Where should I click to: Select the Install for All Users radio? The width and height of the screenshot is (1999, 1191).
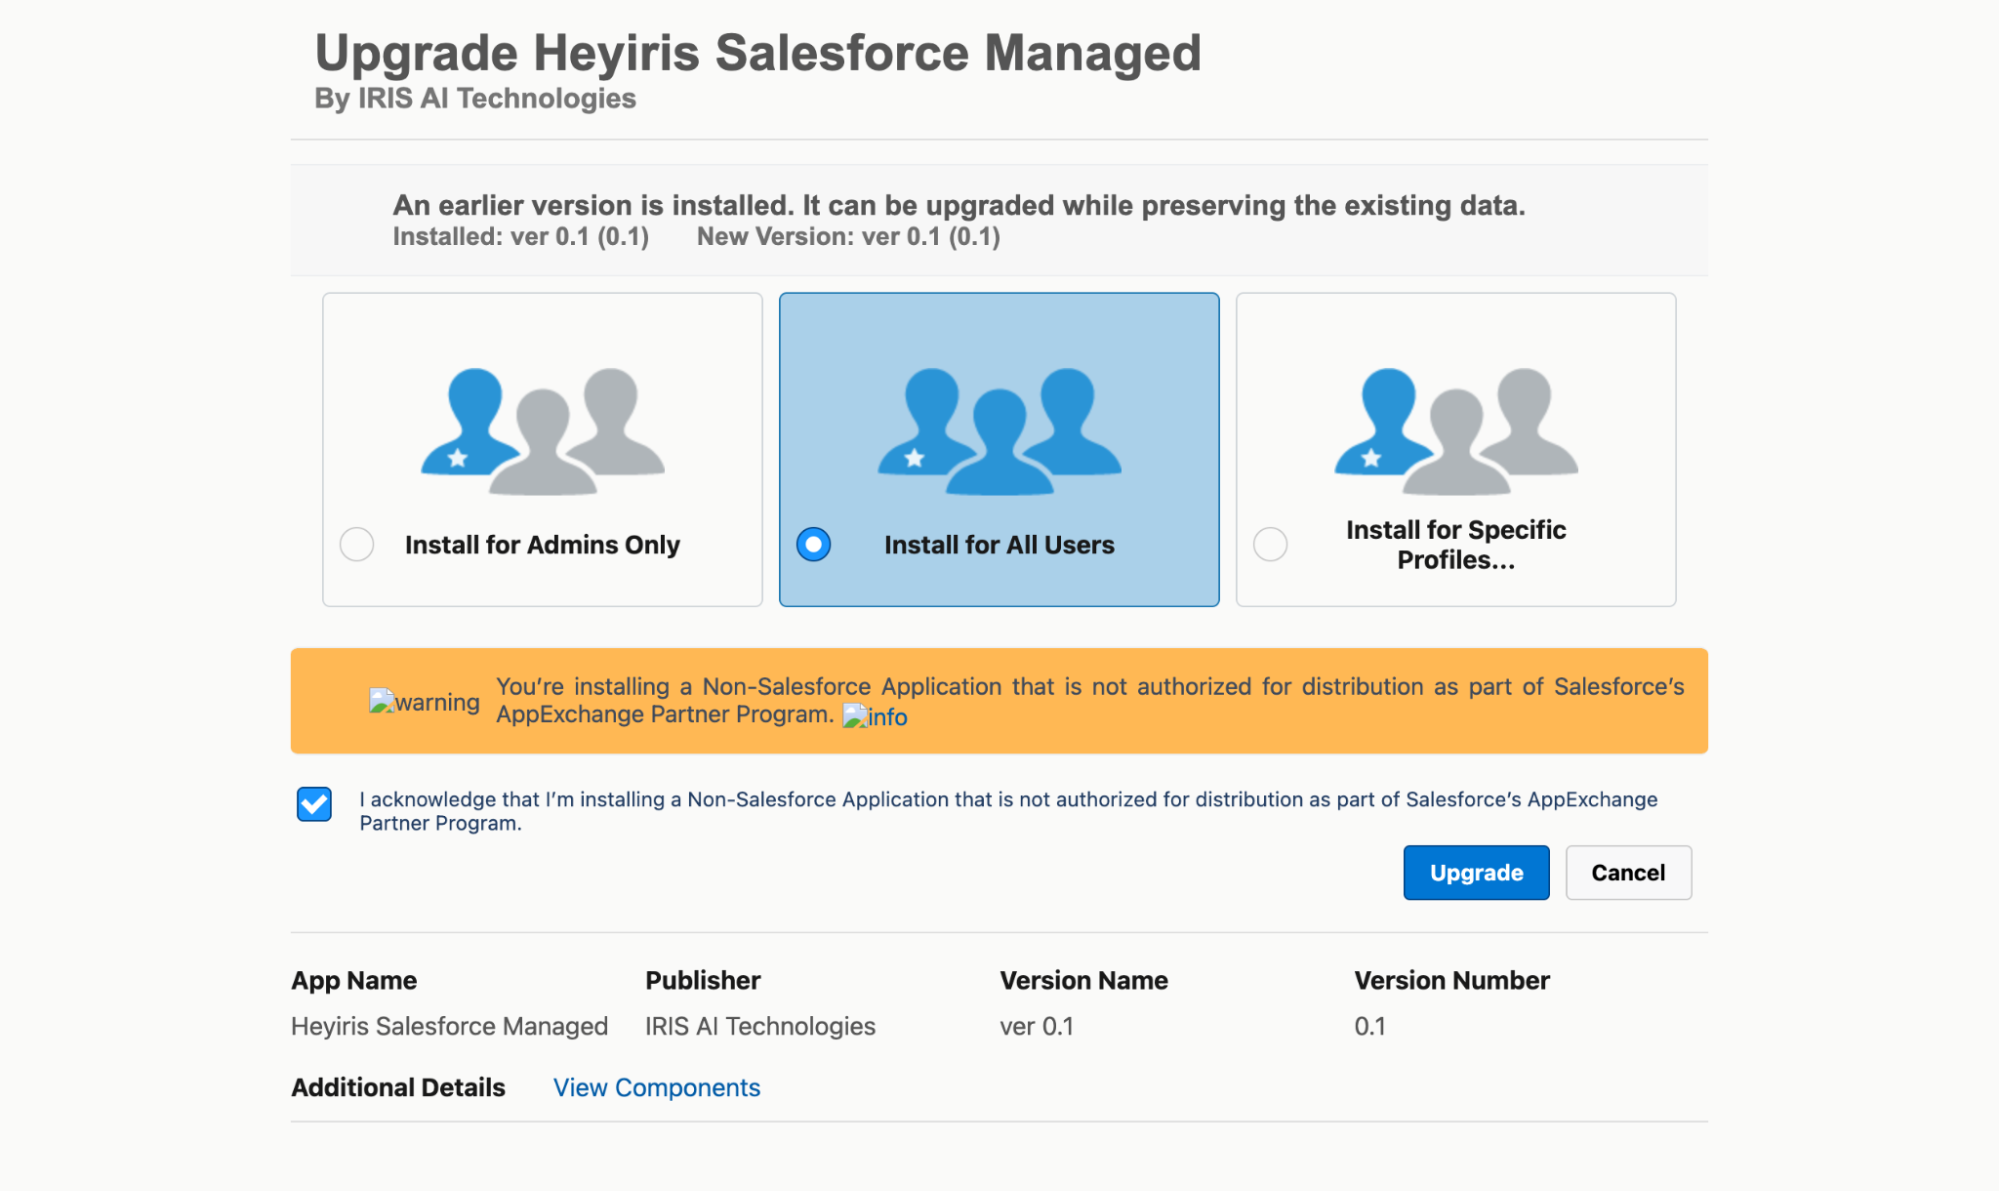pyautogui.click(x=813, y=544)
